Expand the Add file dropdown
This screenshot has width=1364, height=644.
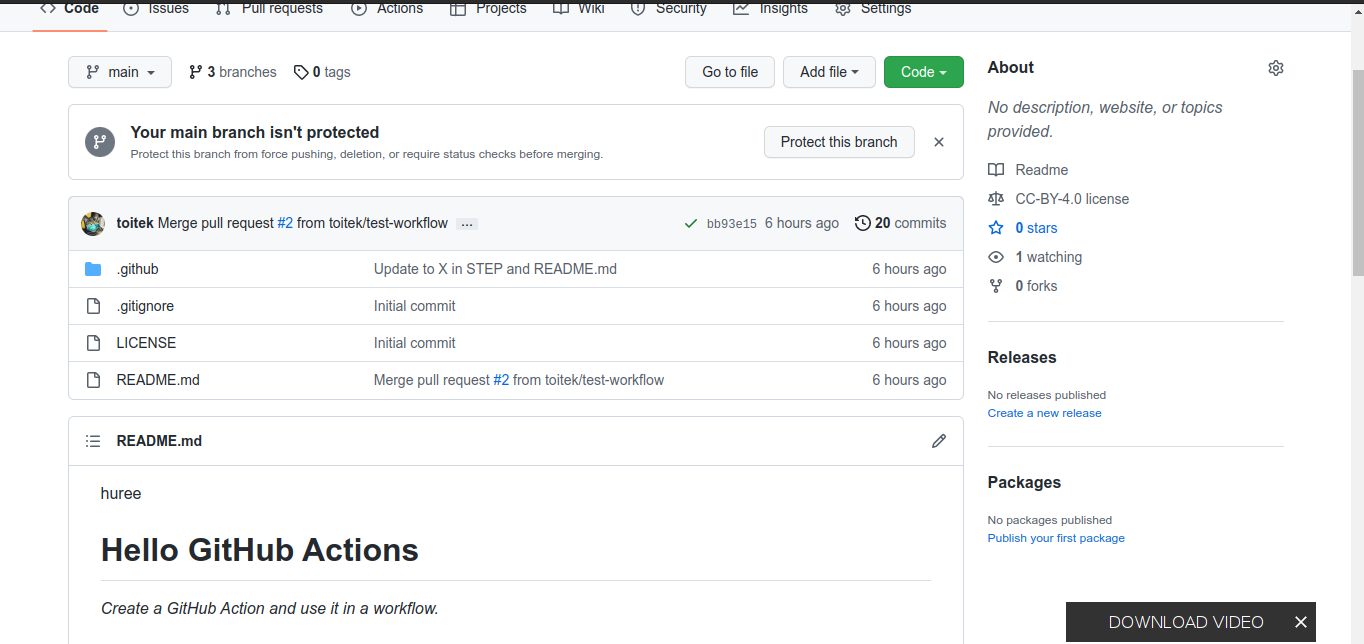(x=829, y=72)
